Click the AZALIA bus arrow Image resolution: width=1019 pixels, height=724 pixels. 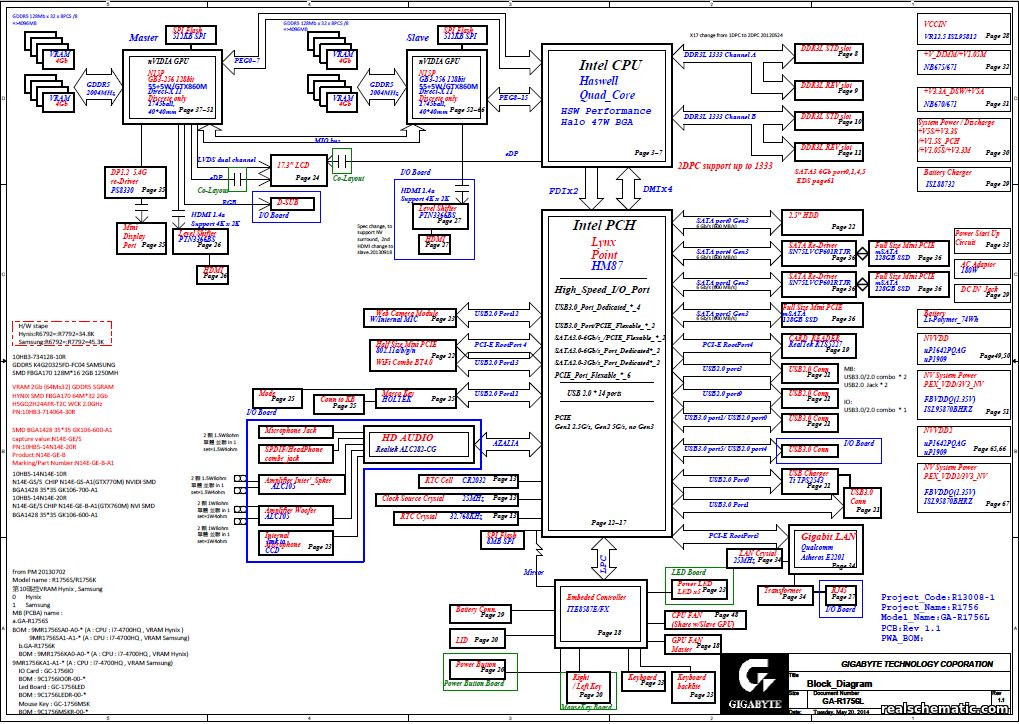(x=507, y=443)
